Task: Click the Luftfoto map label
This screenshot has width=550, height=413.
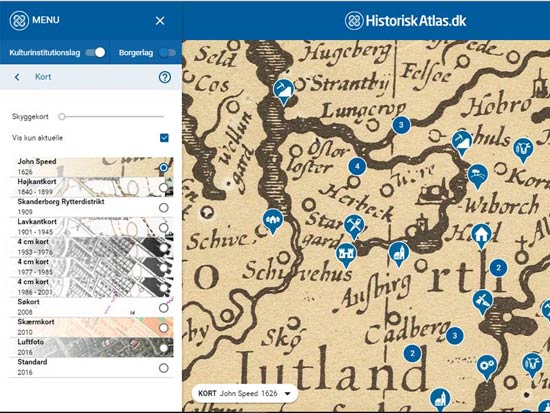Action: [31, 342]
